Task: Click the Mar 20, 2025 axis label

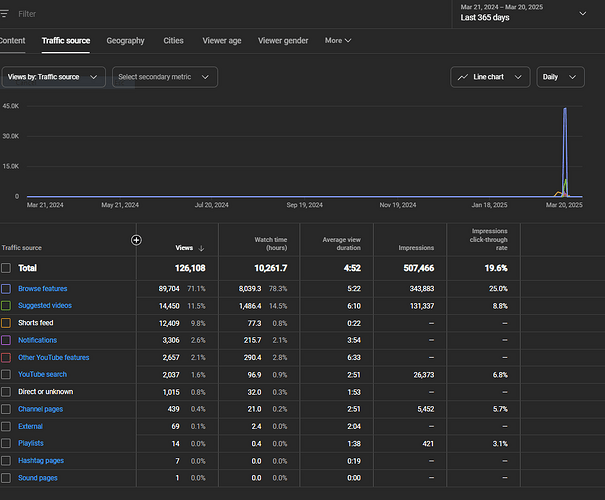Action: [564, 205]
